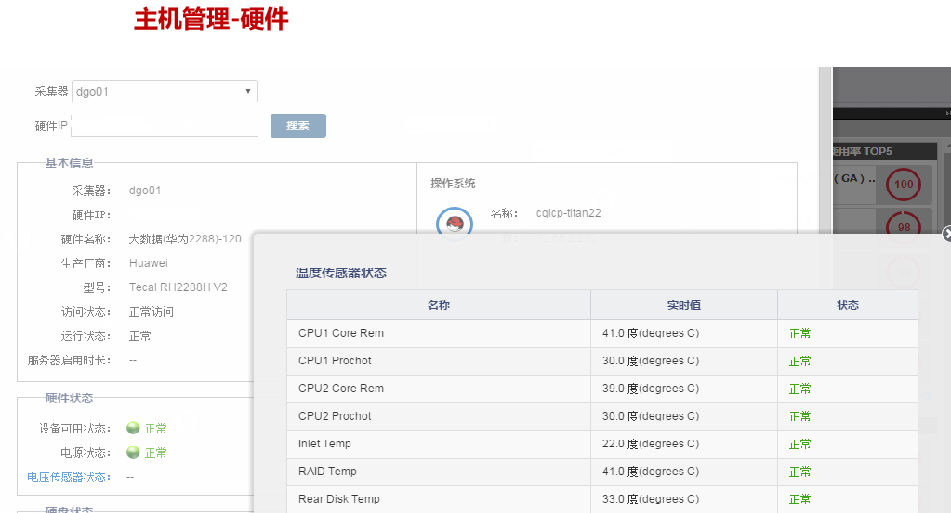The height and width of the screenshot is (513, 951).
Task: Open the 采集器 dropdown showing dgo01
Action: [x=165, y=91]
